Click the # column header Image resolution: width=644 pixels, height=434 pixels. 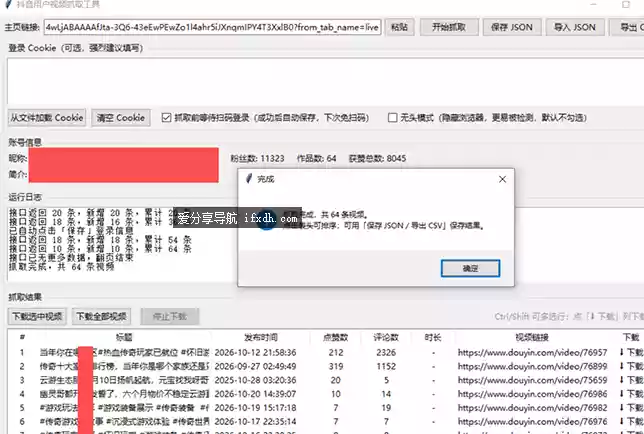22,338
